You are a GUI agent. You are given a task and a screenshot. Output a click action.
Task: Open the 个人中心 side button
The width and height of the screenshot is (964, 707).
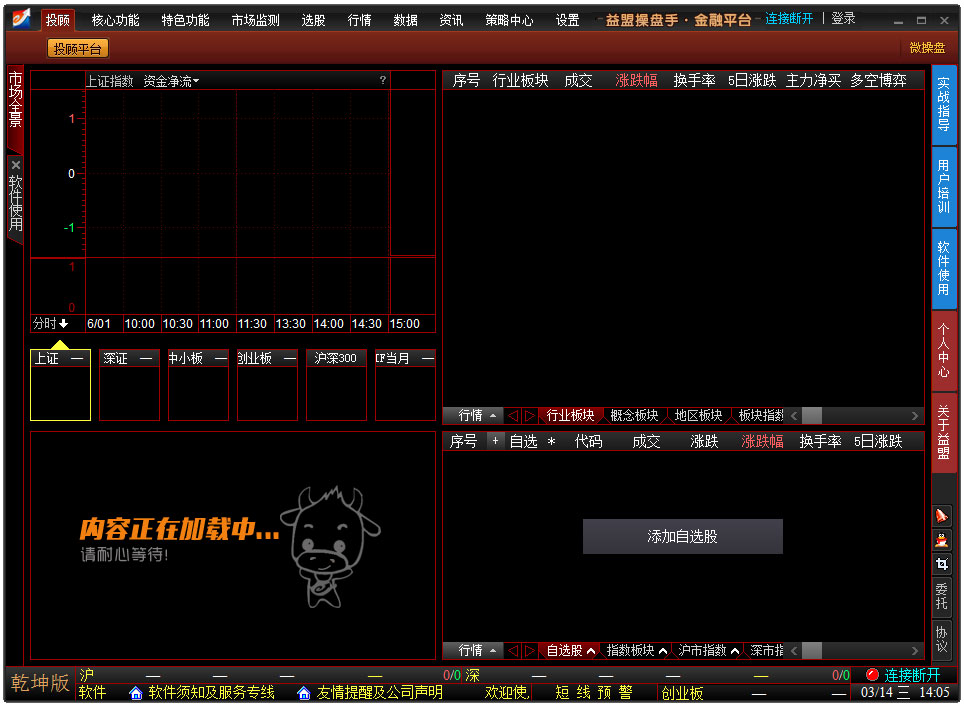coord(944,351)
